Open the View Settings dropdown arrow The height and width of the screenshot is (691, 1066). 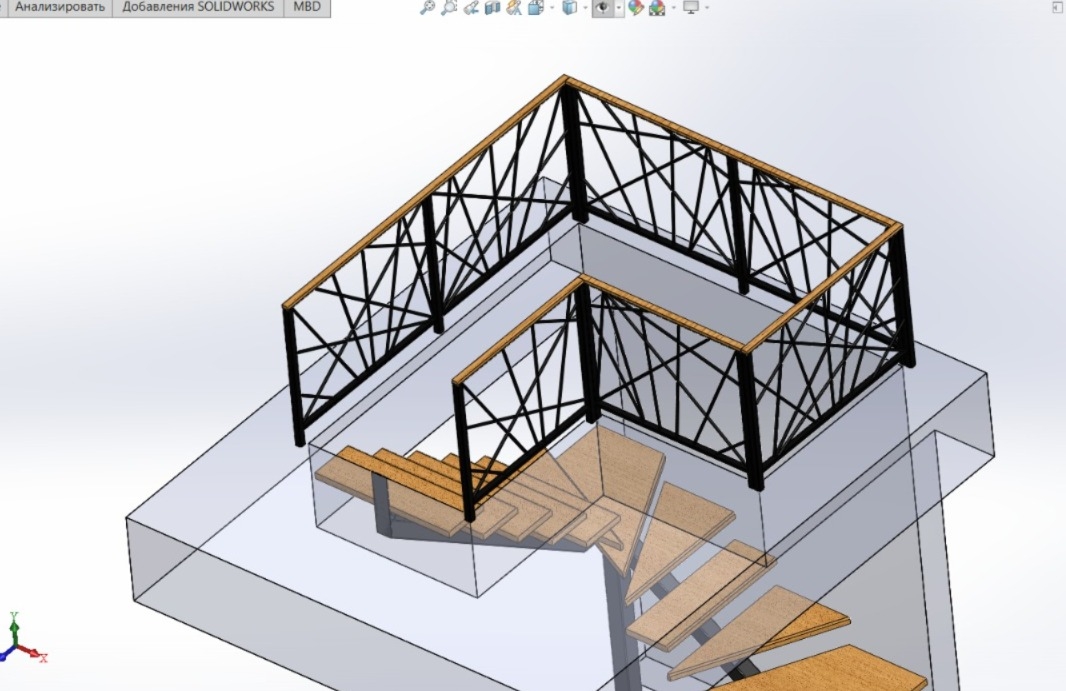706,8
